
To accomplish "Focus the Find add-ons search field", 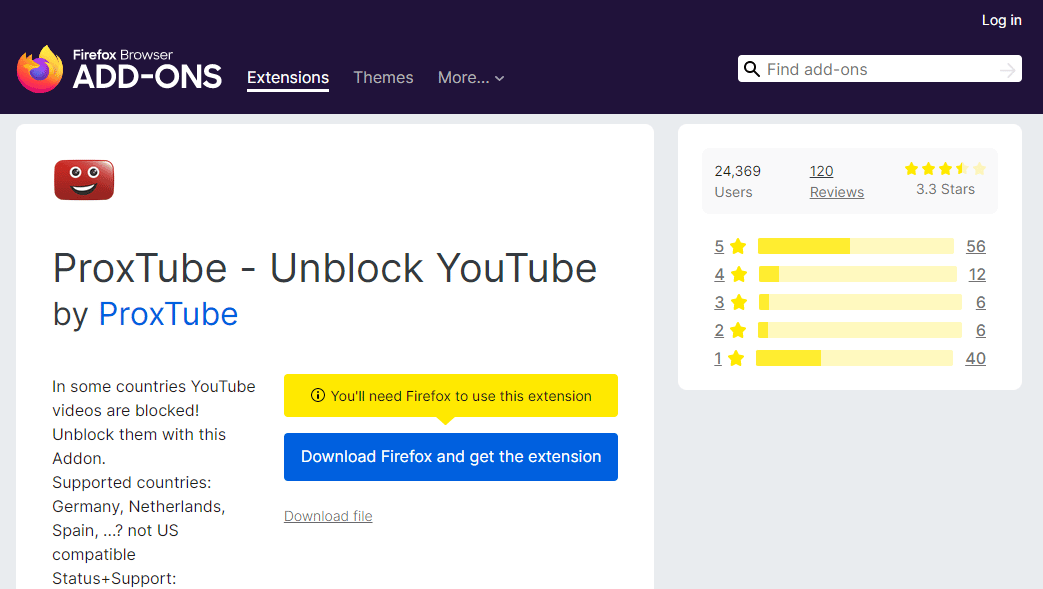I will [879, 69].
